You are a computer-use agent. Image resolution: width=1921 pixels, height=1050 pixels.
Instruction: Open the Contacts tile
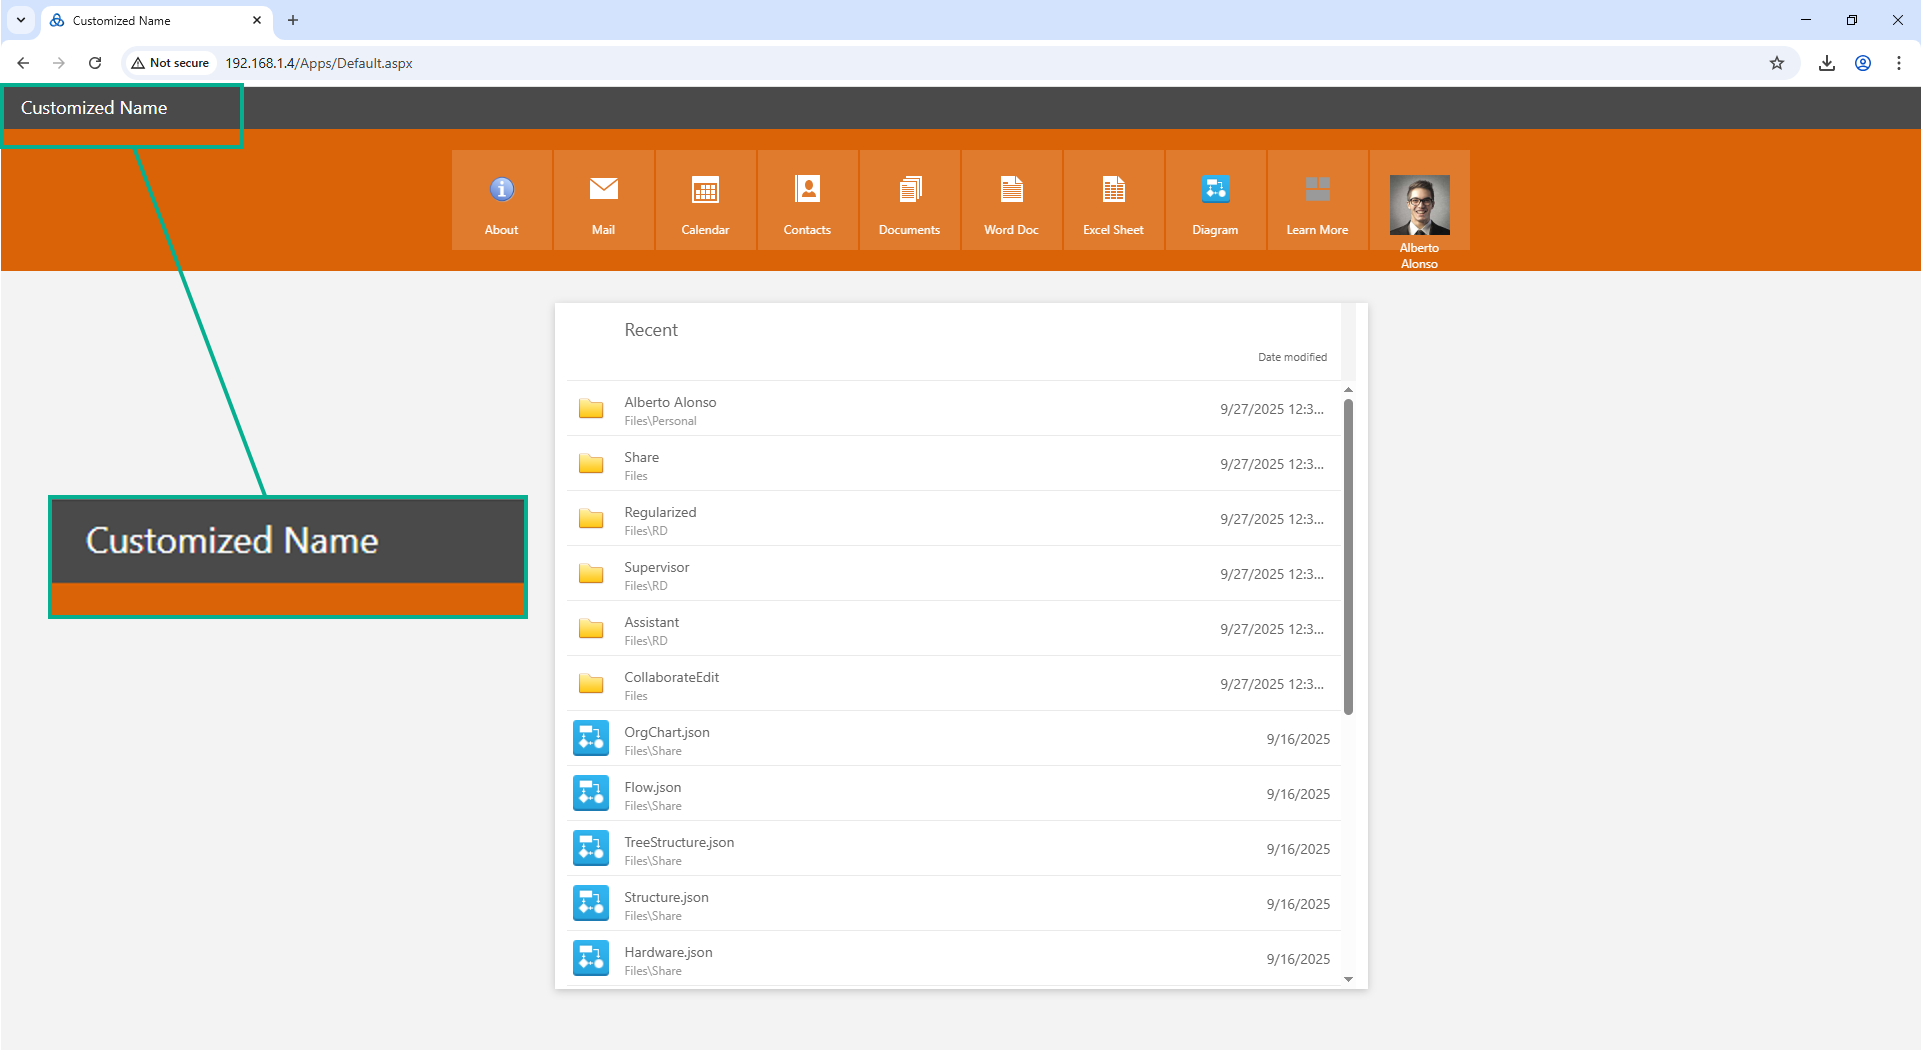click(807, 190)
